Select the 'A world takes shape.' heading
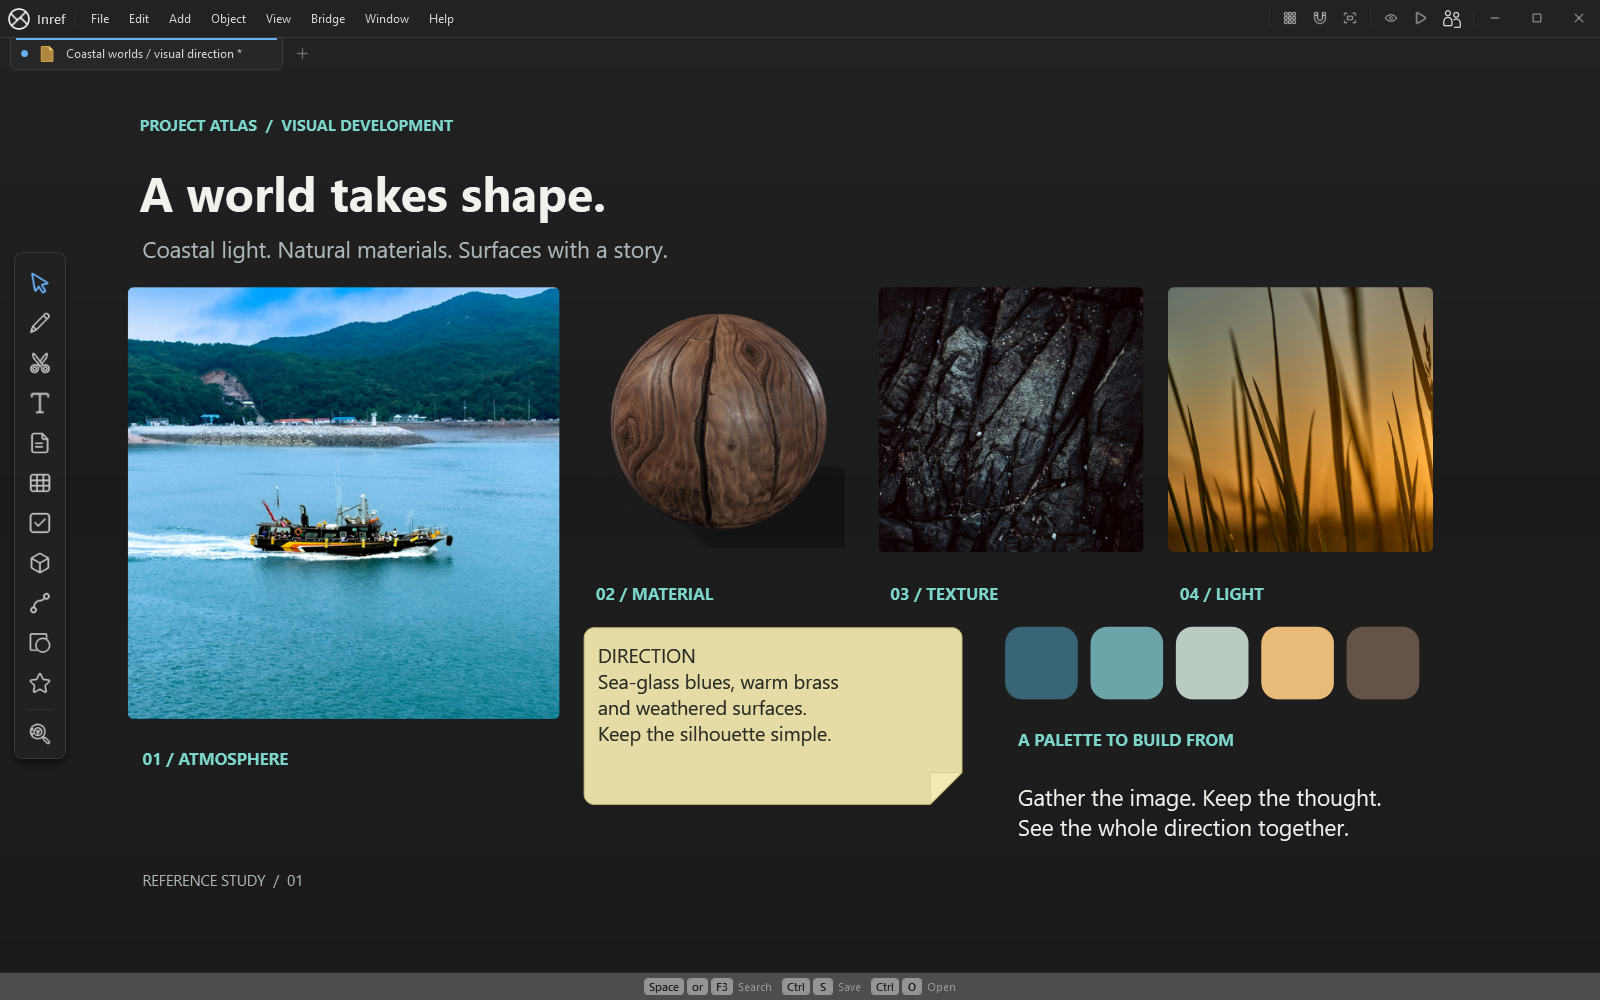This screenshot has width=1600, height=1000. (373, 196)
